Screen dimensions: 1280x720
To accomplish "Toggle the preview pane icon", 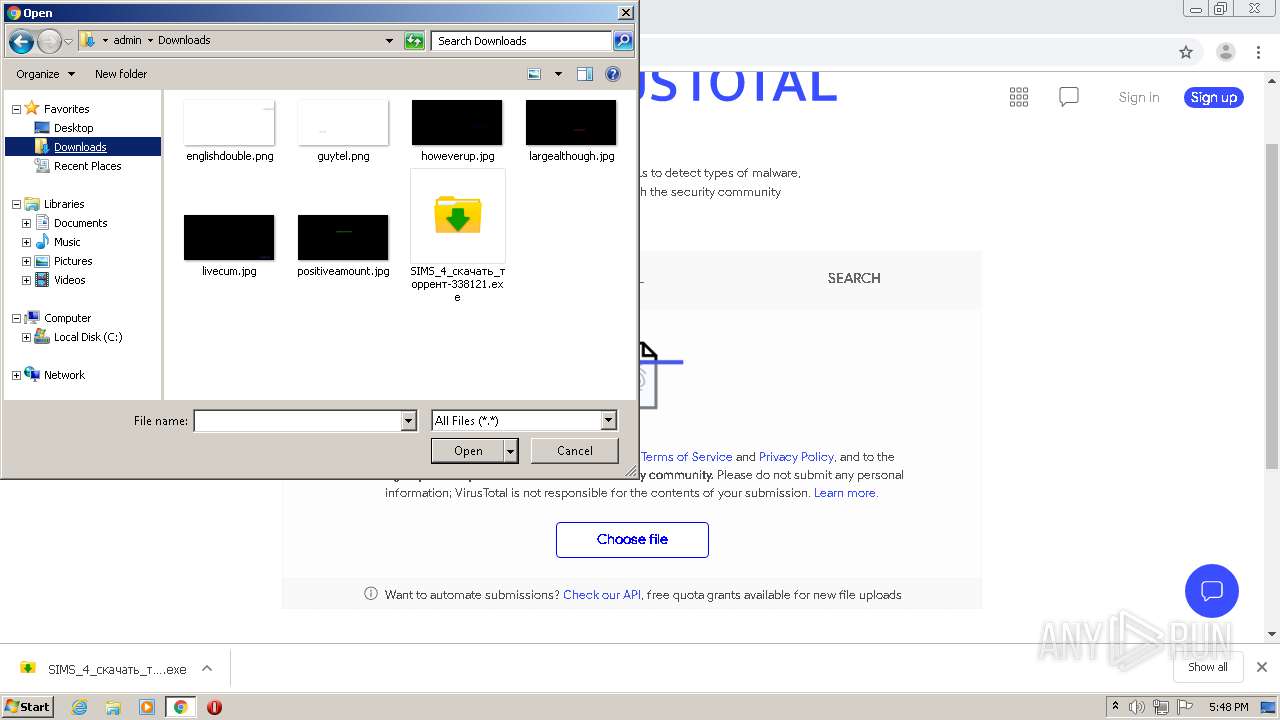I will [x=585, y=74].
